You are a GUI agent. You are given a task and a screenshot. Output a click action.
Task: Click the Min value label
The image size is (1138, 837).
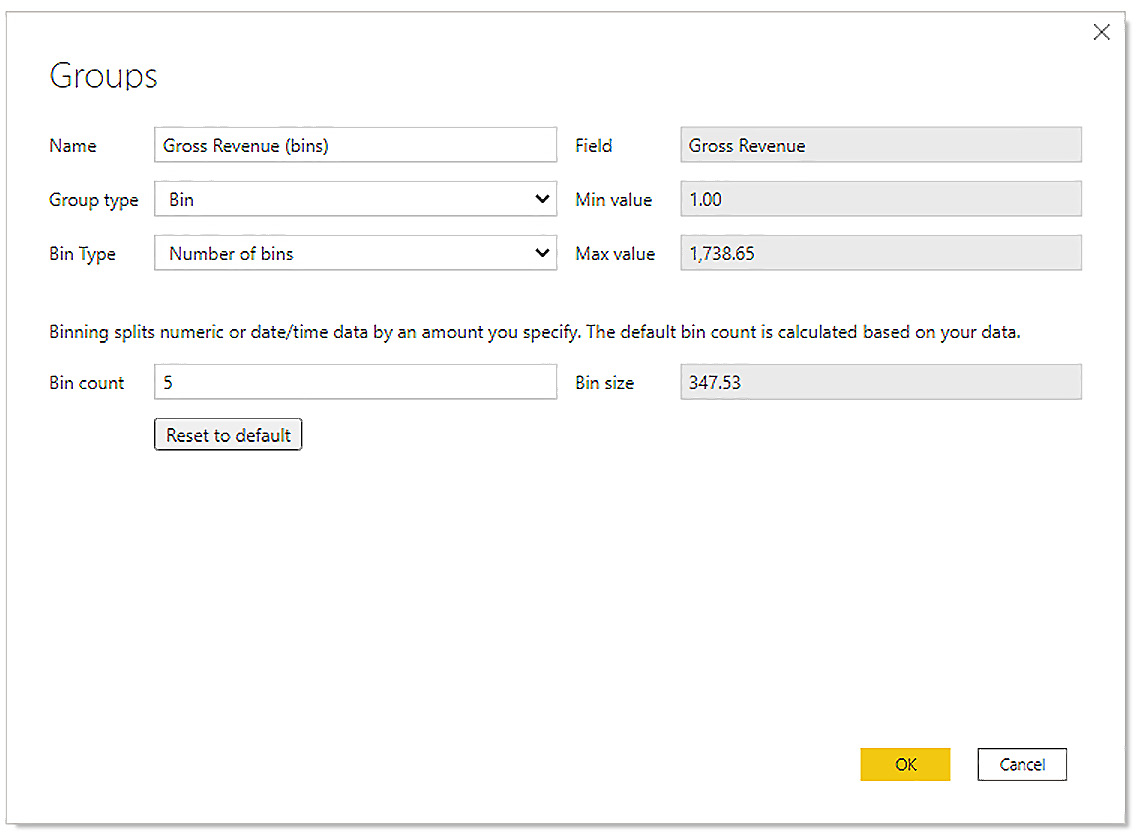point(613,200)
